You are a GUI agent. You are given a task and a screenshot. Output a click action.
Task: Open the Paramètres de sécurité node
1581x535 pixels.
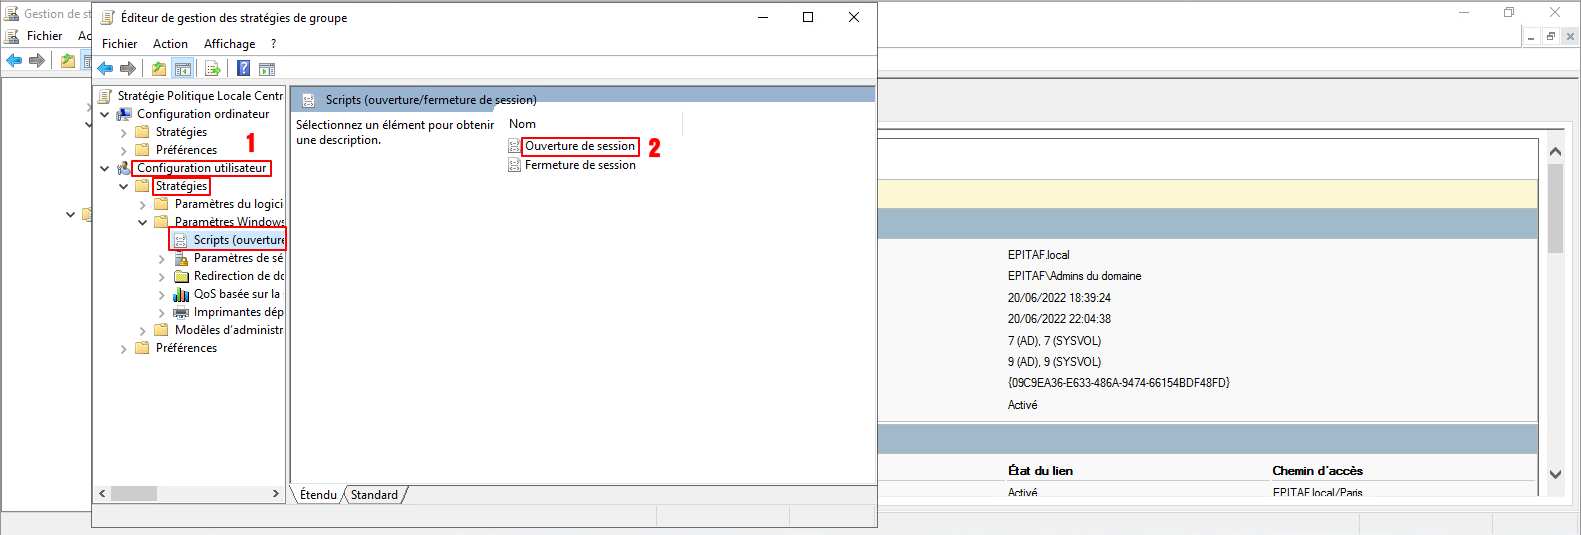pyautogui.click(x=238, y=258)
